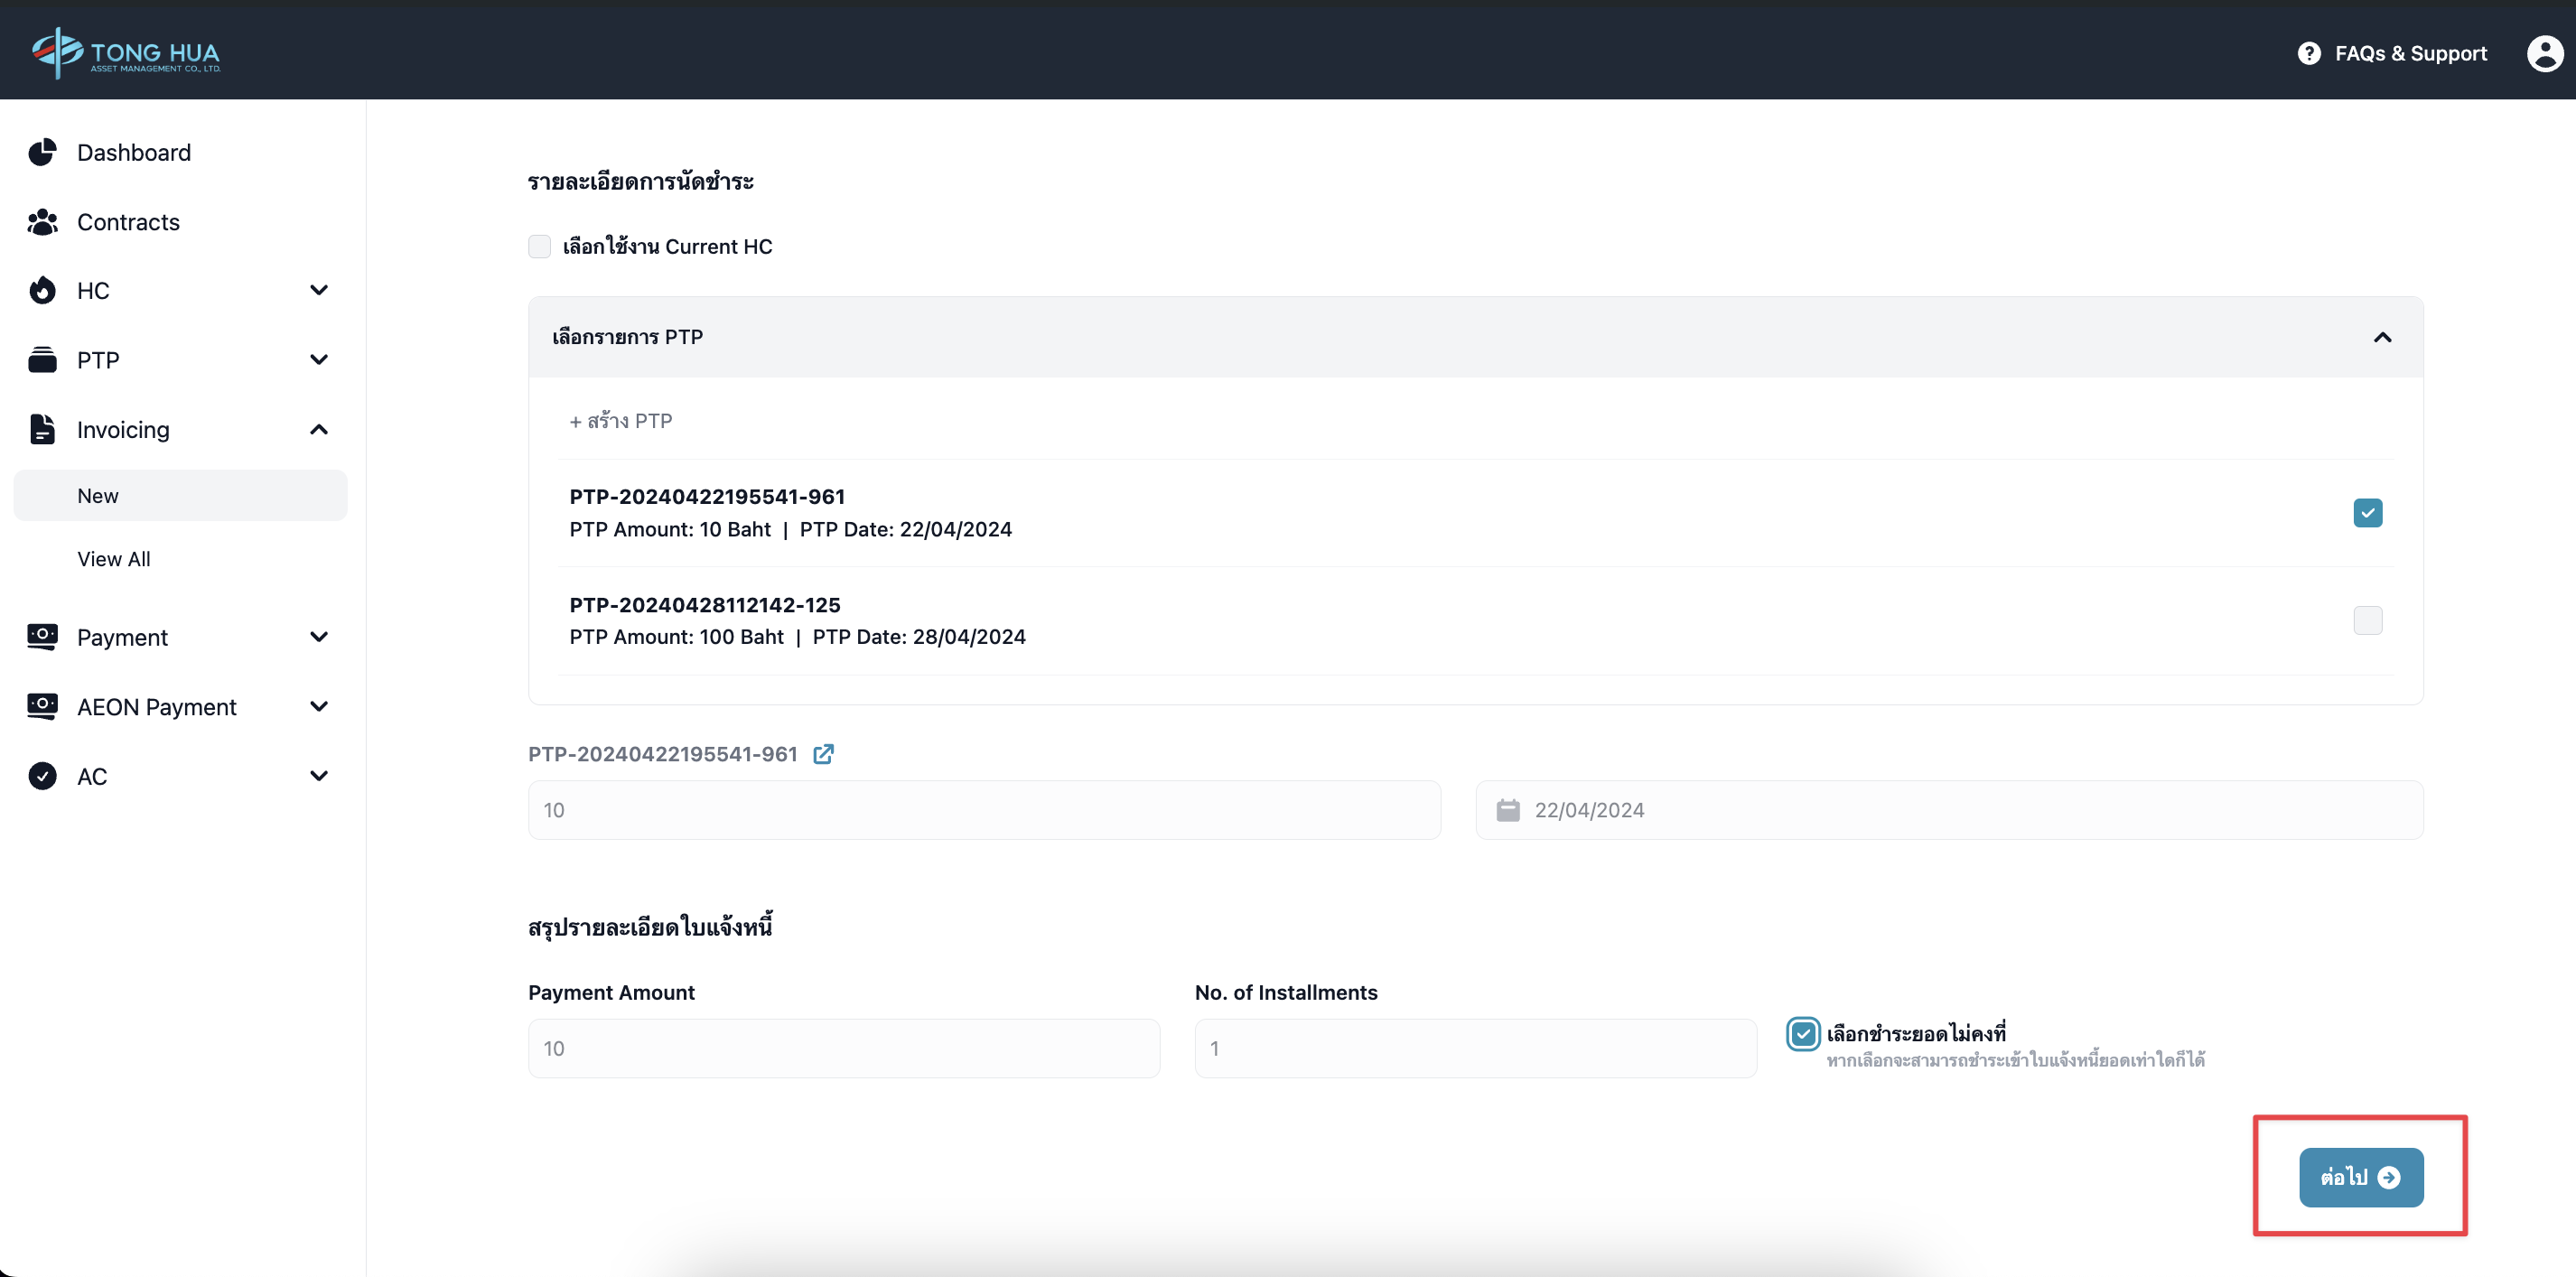Collapse the เลือกรายการ PTP panel
The image size is (2576, 1277).
pos(2382,337)
